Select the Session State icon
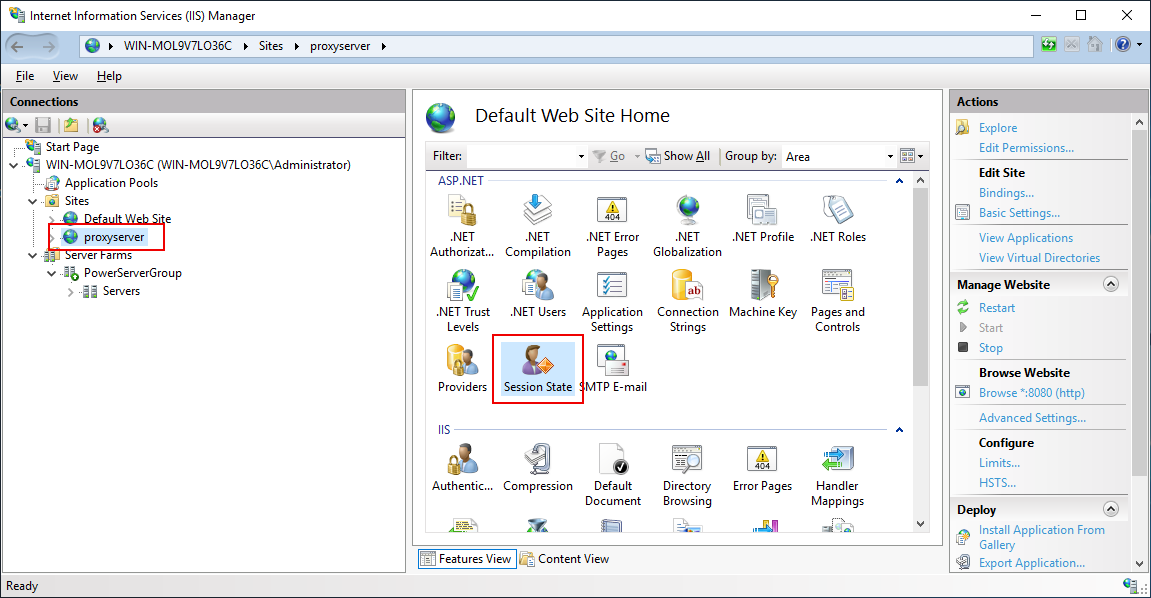This screenshot has width=1151, height=598. click(537, 368)
